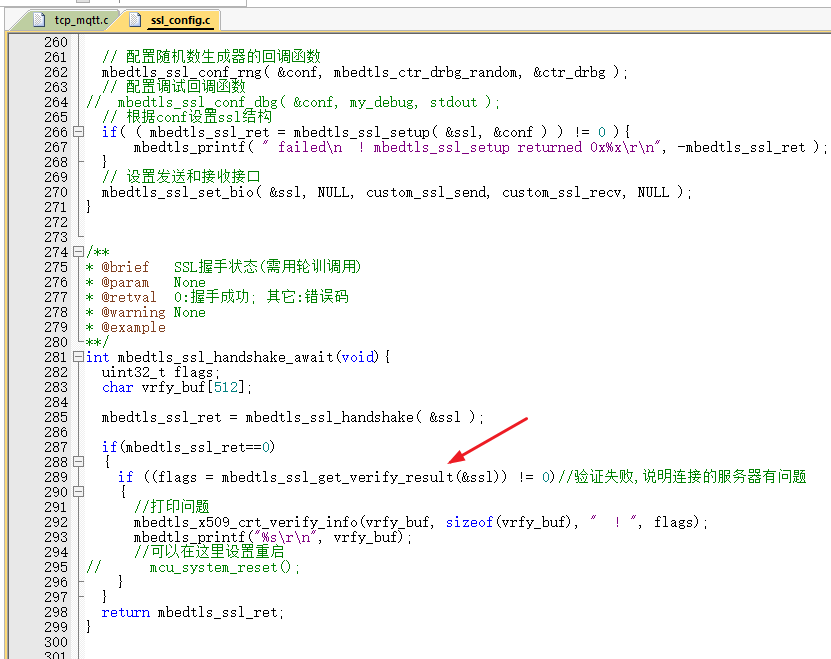Viewport: 831px width, 659px height.
Task: Click the mbedtls_x509_crt_verify_info call
Action: pos(246,522)
